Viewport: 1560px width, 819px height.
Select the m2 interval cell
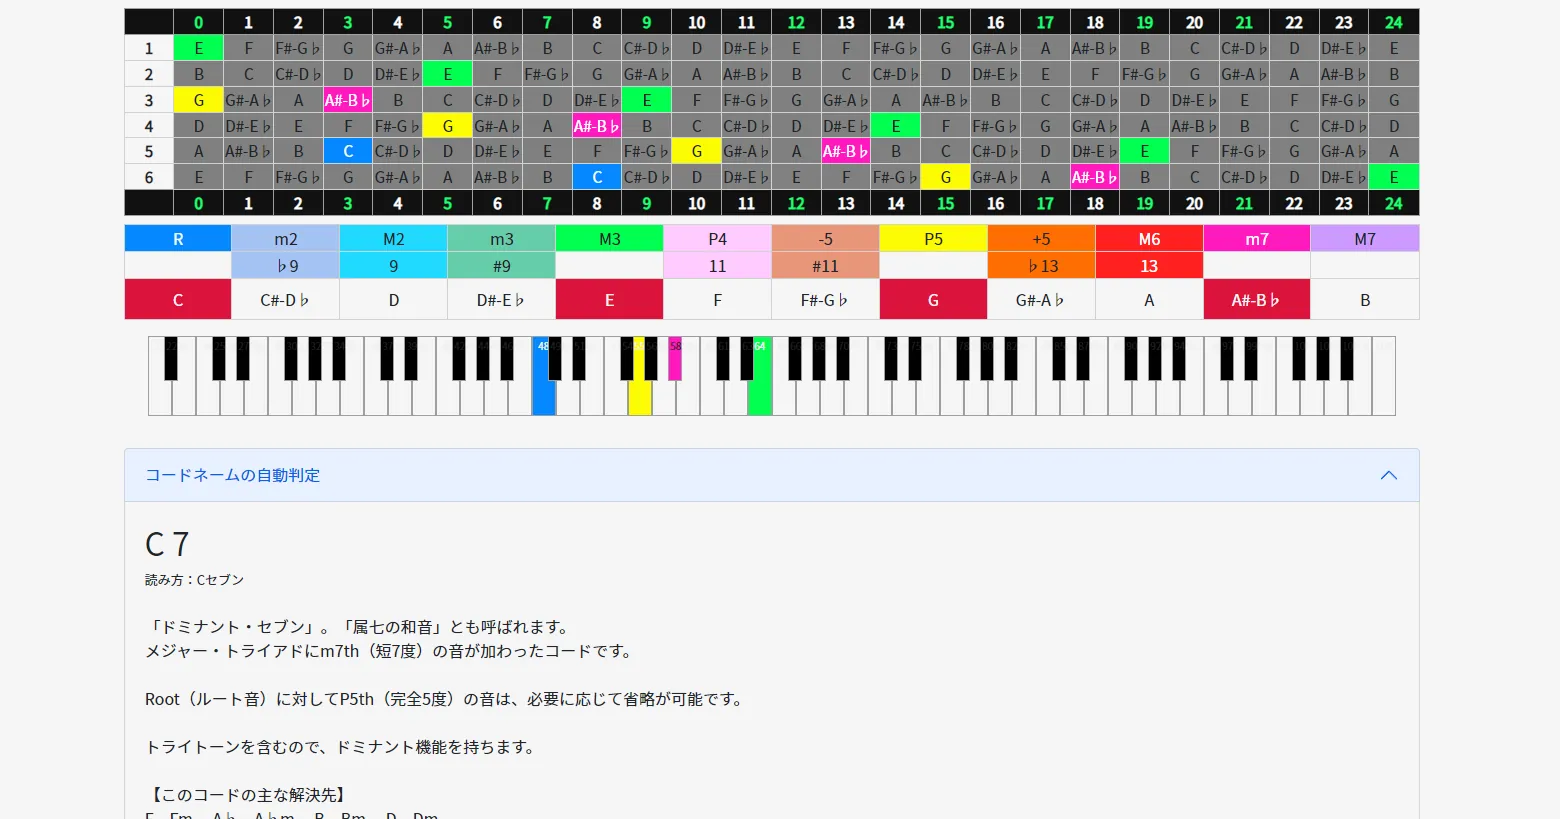pyautogui.click(x=286, y=239)
